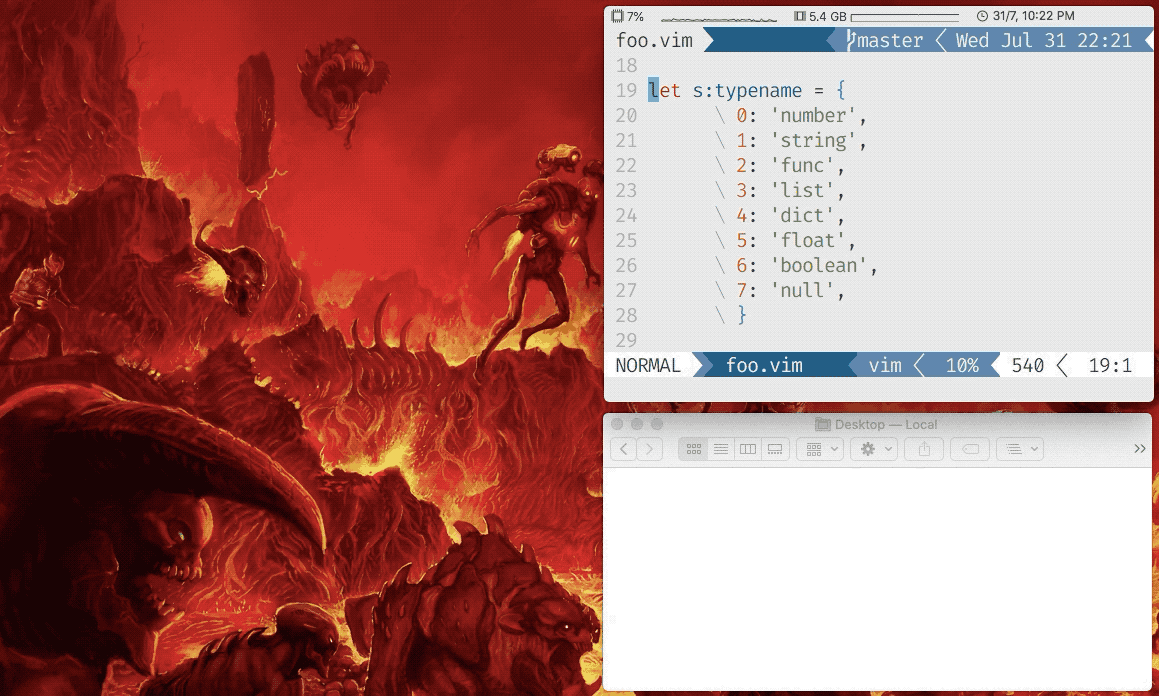
Task: Zoom the Finder Desktop window
Action: point(657,424)
